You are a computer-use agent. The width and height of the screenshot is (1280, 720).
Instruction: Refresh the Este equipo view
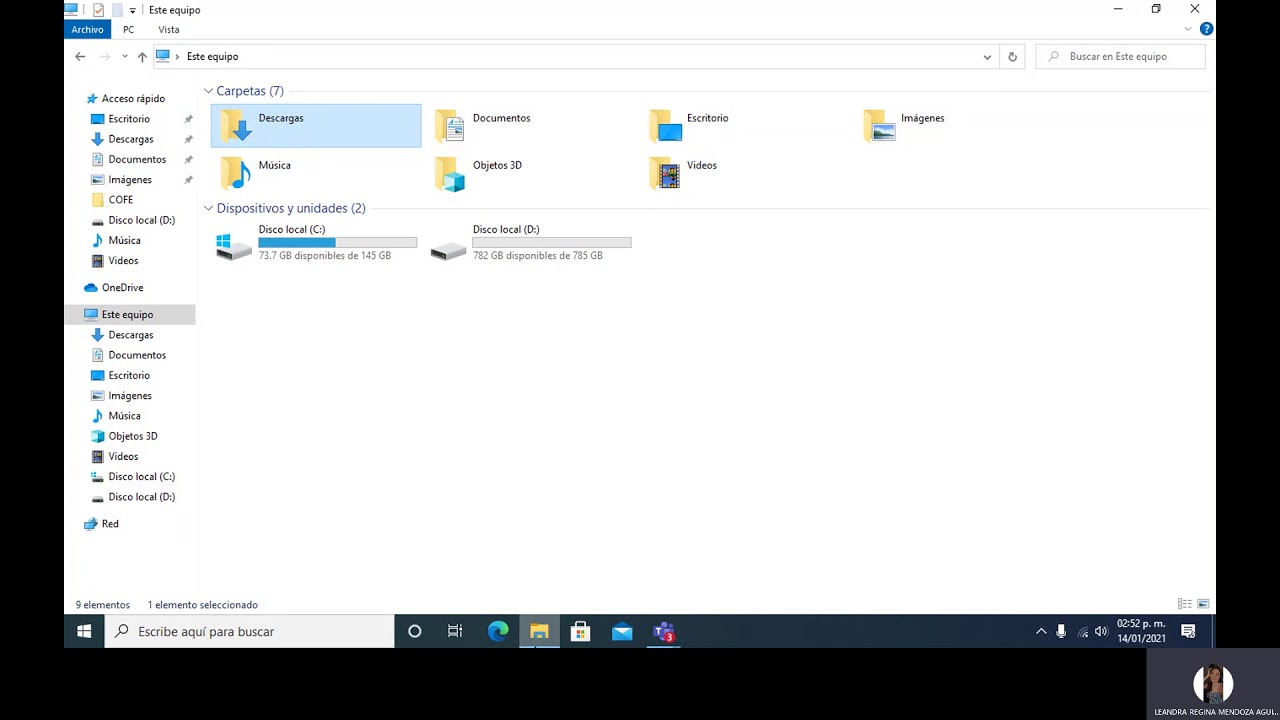pos(1012,57)
